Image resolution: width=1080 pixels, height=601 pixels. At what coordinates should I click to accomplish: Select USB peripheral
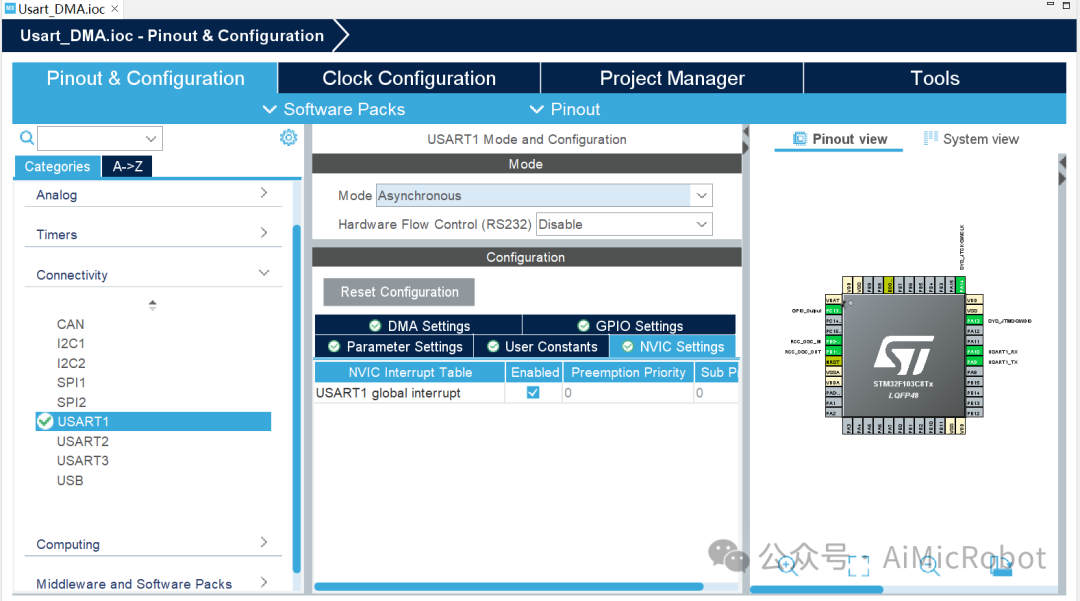pyautogui.click(x=70, y=481)
